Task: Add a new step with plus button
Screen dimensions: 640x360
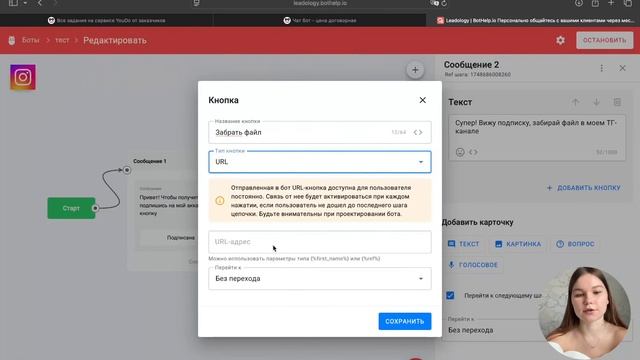Action: 415,70
